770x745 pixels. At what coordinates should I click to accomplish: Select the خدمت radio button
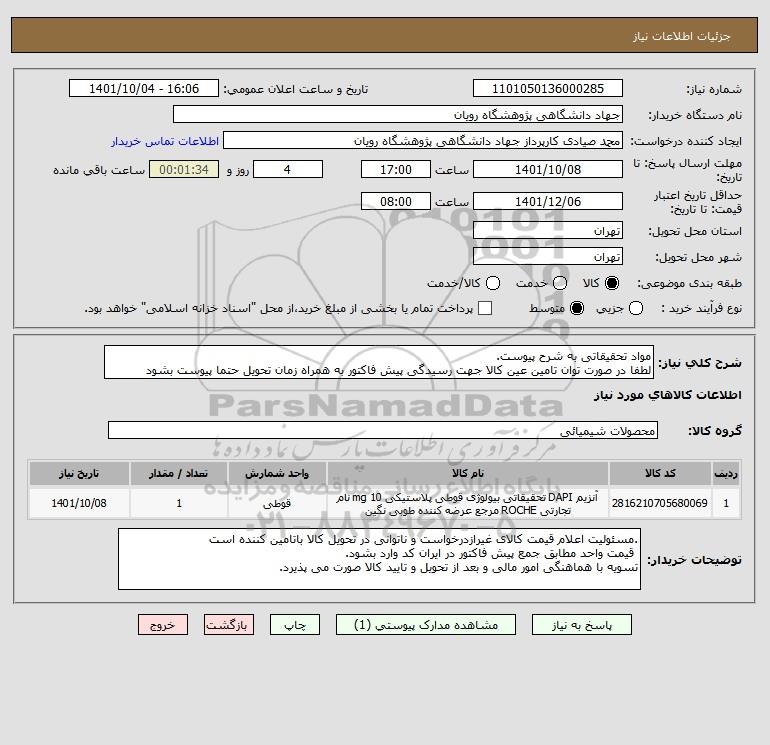(x=560, y=283)
